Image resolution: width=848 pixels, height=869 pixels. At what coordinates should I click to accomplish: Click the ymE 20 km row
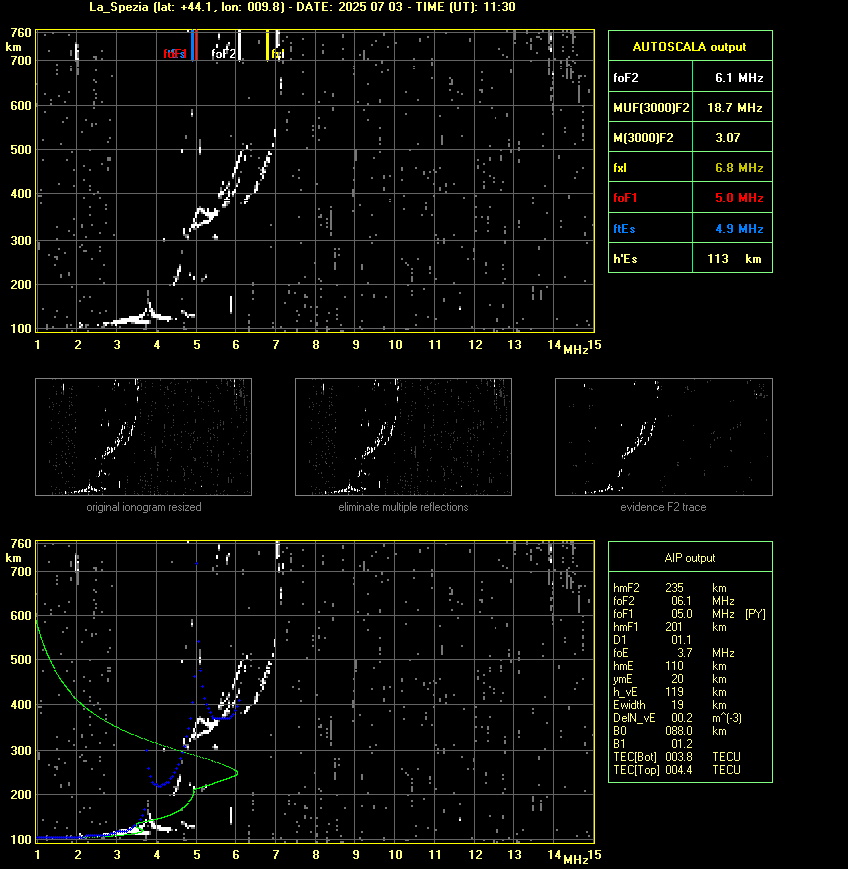coord(670,679)
